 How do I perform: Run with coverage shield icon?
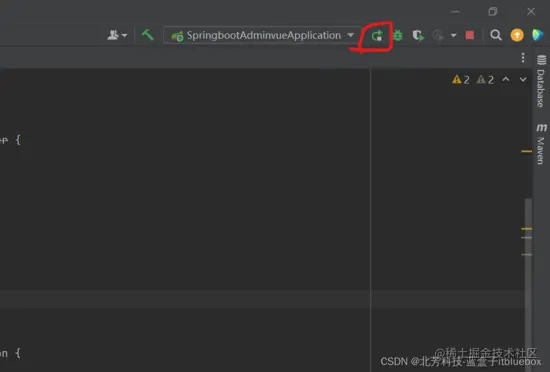[x=418, y=35]
